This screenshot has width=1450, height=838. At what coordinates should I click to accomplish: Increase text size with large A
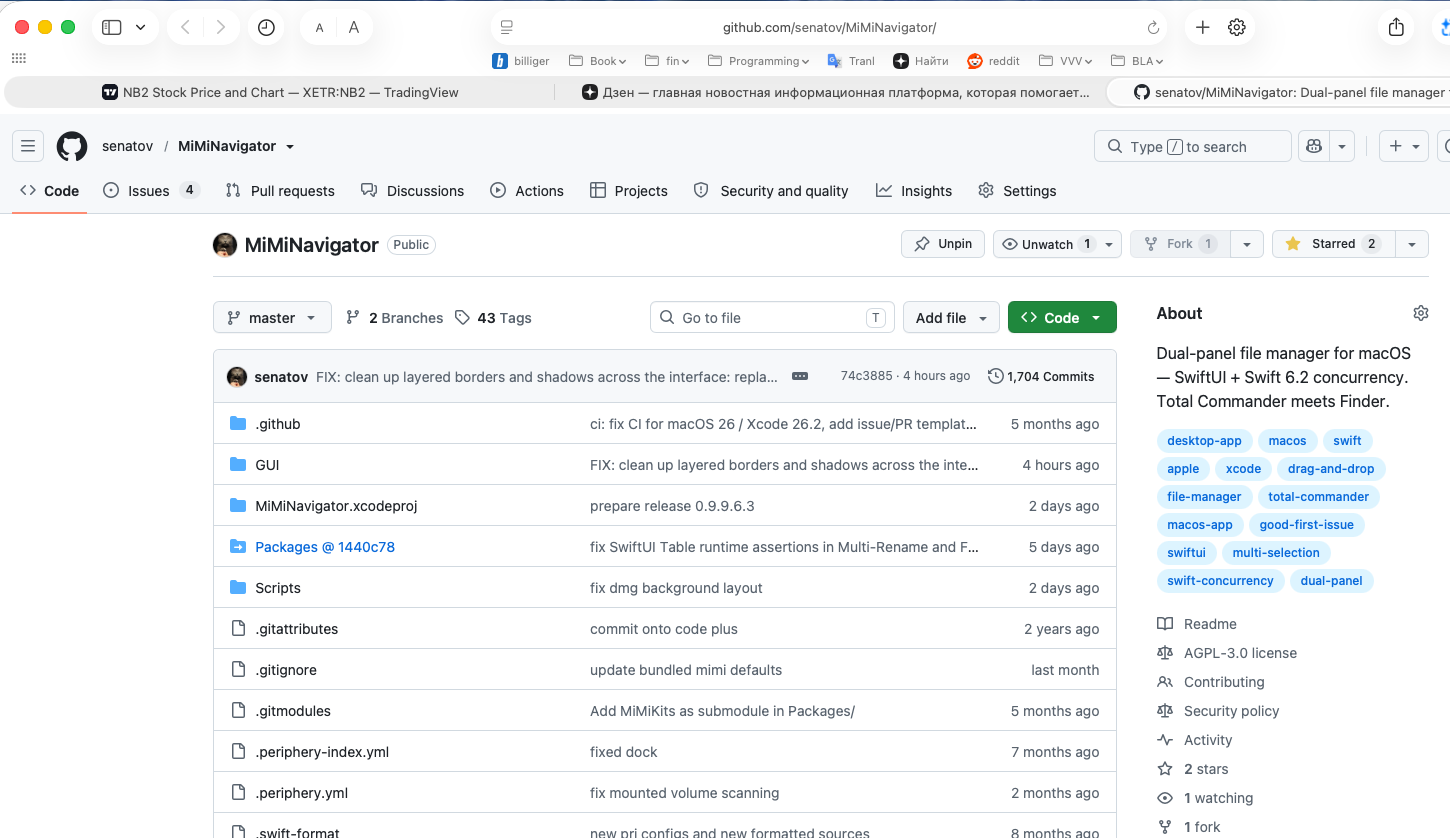point(354,28)
